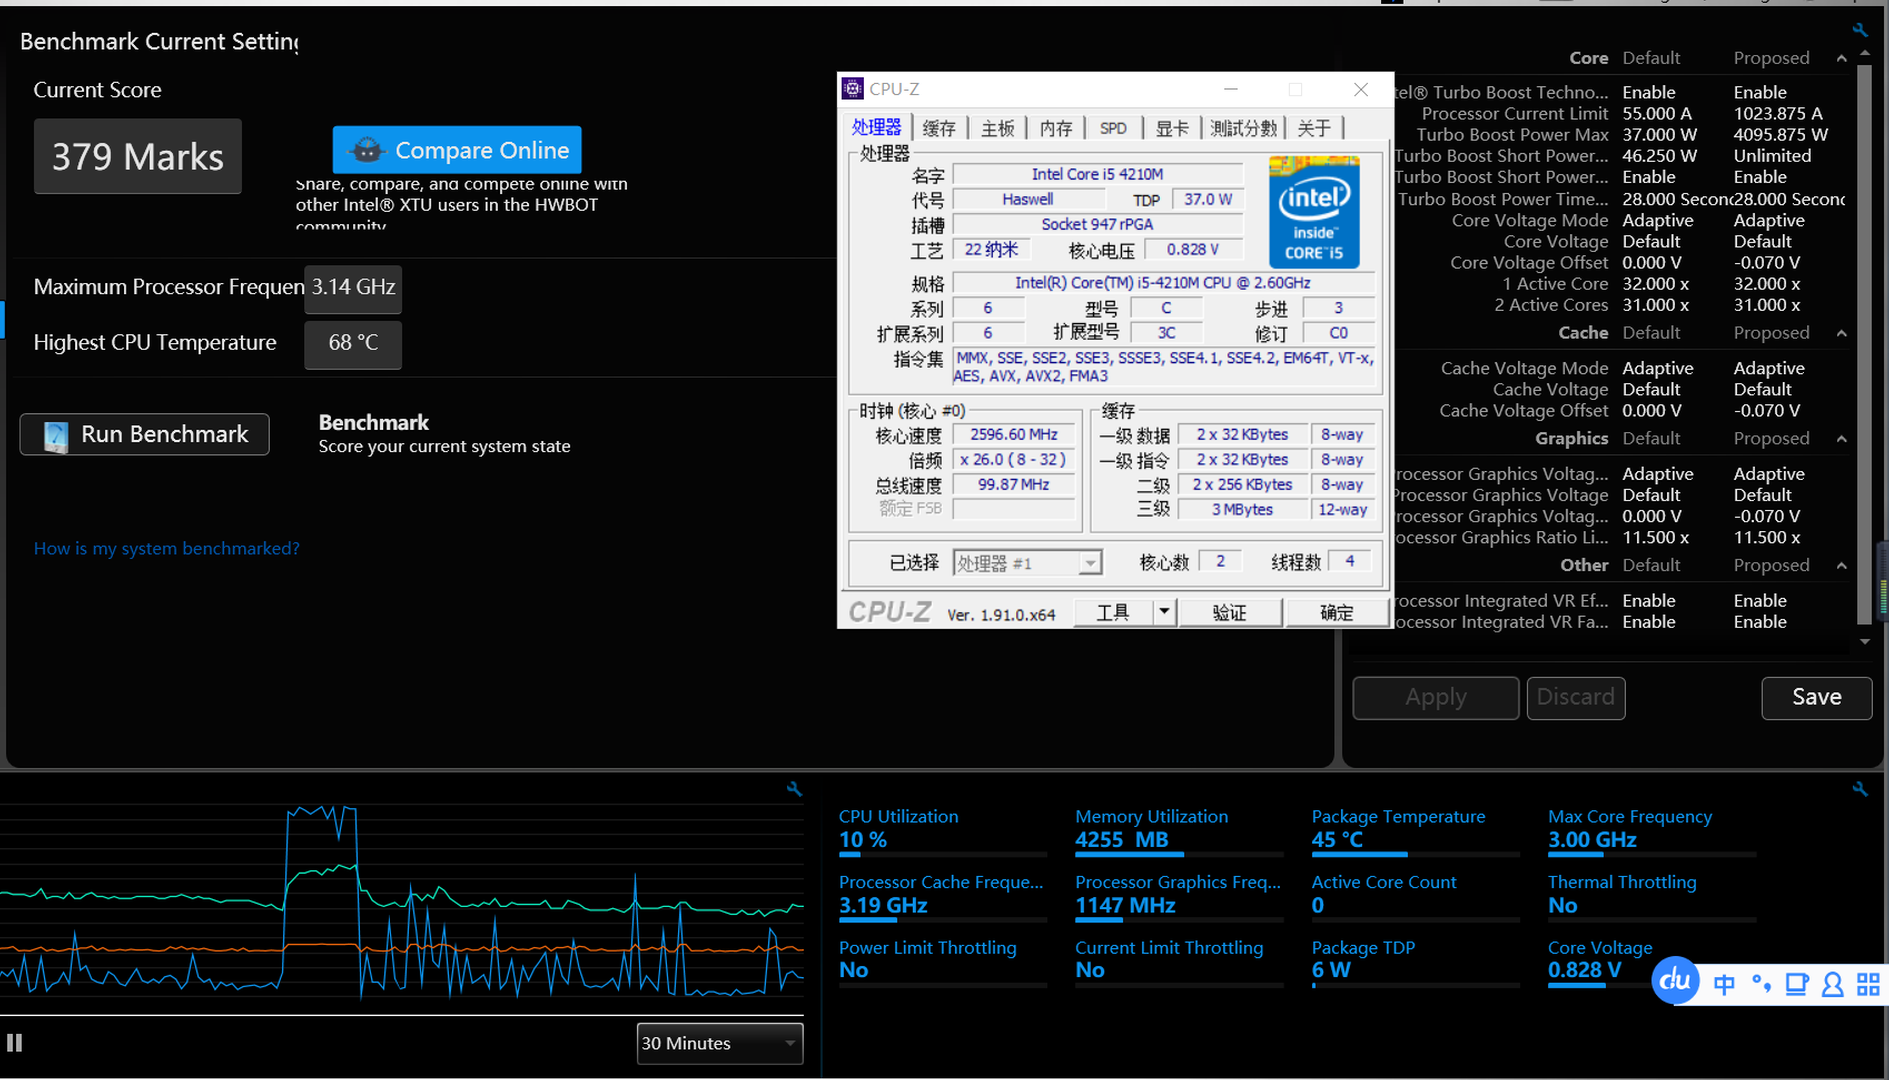Click the Package Temperature reading

tap(1337, 840)
